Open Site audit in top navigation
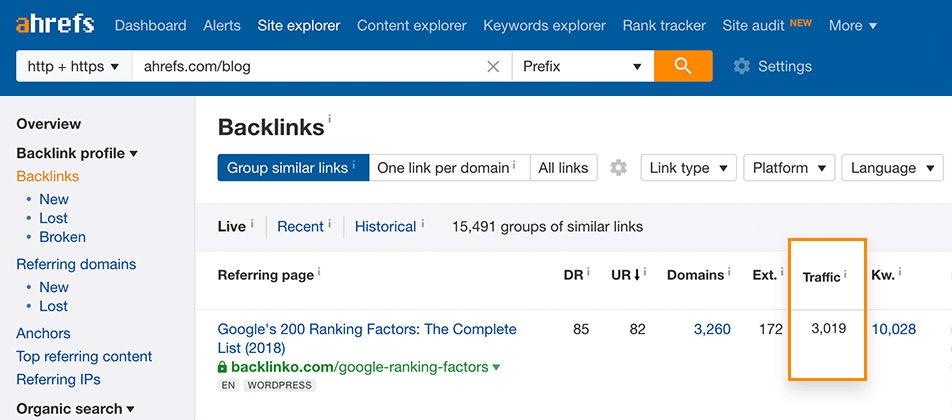The height and width of the screenshot is (420, 952). [754, 25]
